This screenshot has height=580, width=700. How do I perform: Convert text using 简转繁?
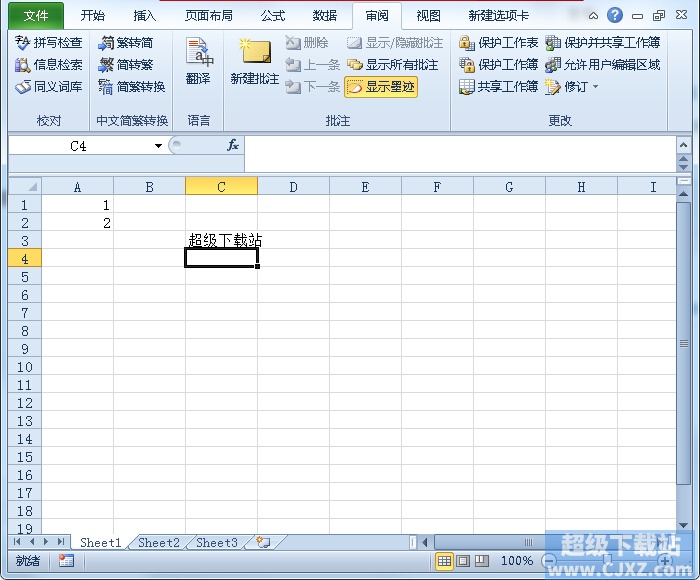click(x=126, y=65)
